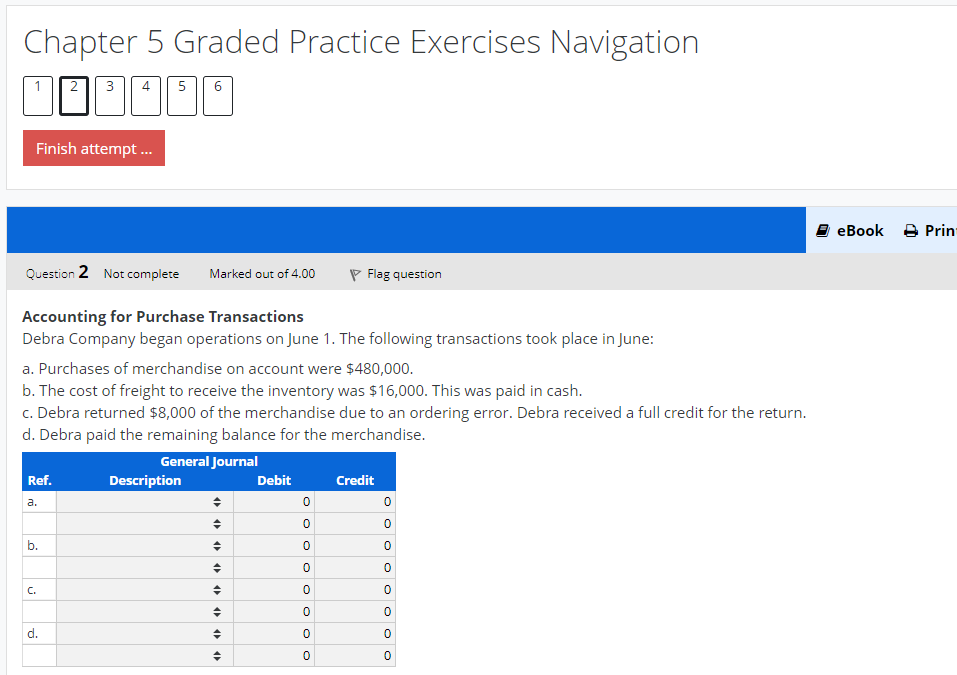Navigate to question 1
This screenshot has width=957, height=675.
coord(37,95)
